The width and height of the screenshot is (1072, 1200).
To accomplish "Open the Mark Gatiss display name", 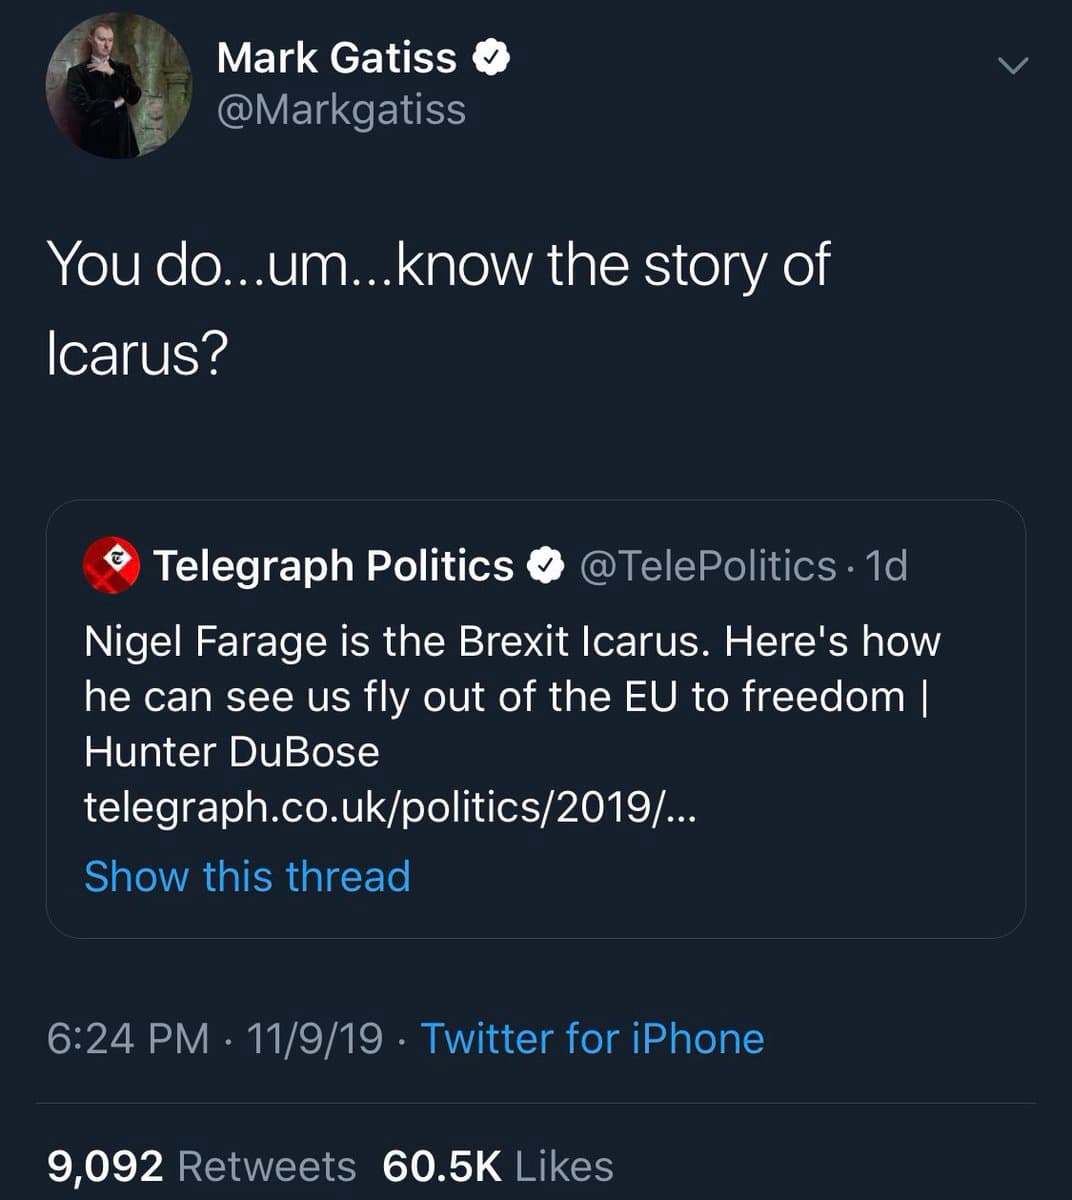I will click(336, 58).
